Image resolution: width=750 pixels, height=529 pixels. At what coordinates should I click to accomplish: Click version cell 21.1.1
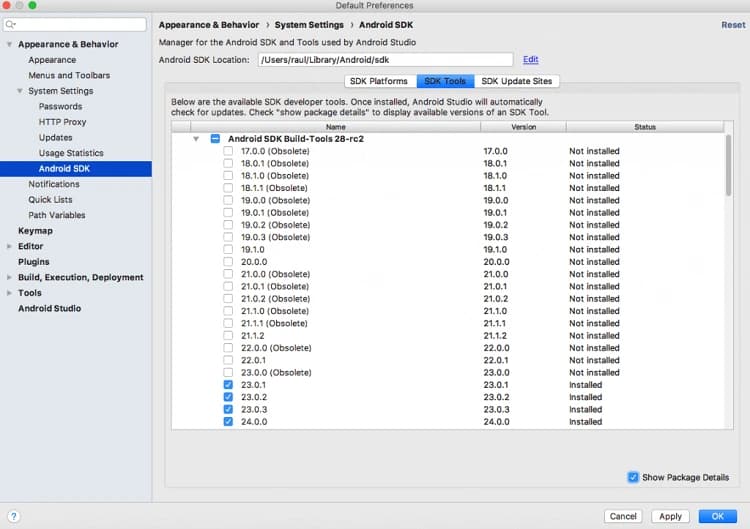click(494, 323)
